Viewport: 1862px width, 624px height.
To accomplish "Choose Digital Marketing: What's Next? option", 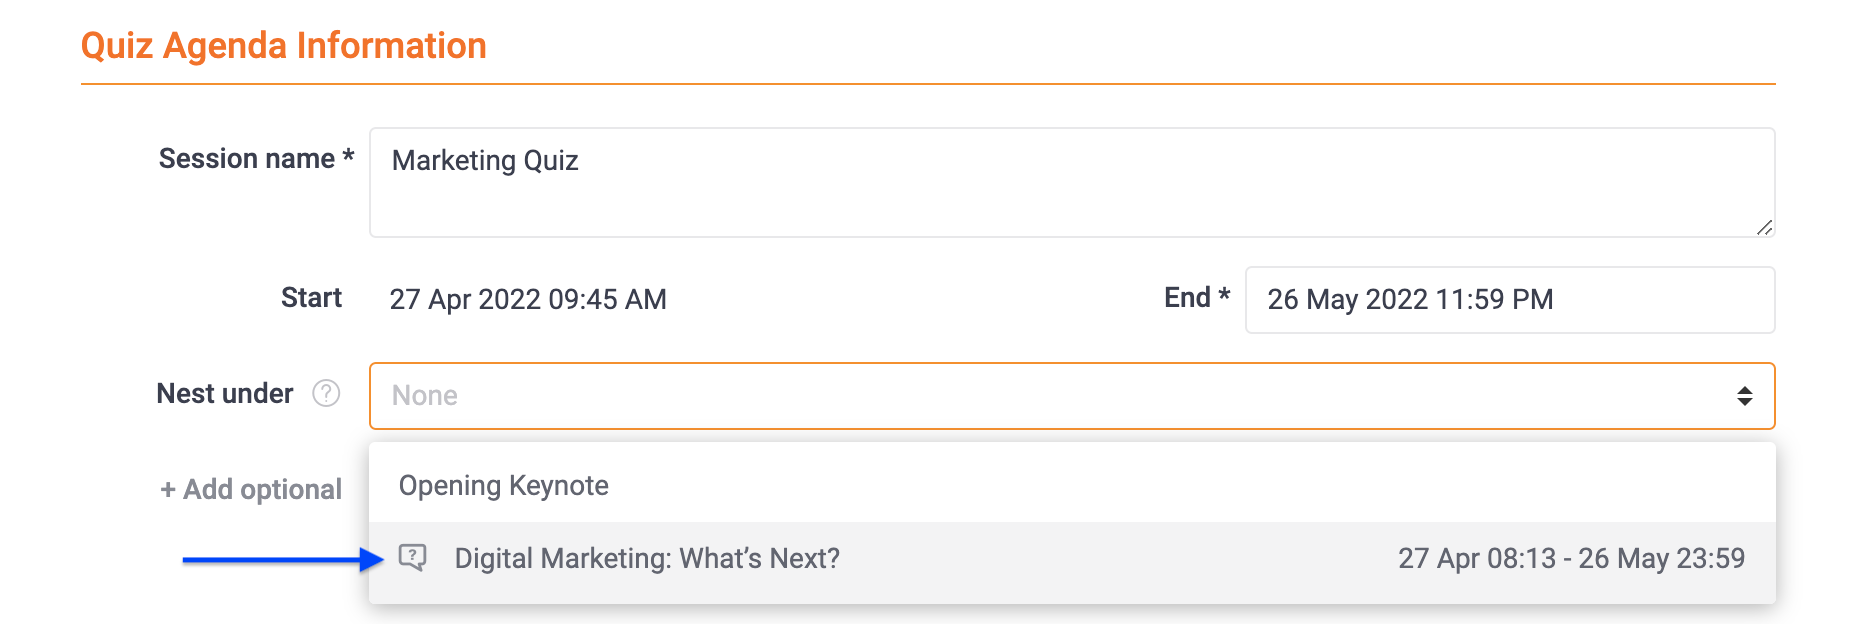I will pos(1072,559).
